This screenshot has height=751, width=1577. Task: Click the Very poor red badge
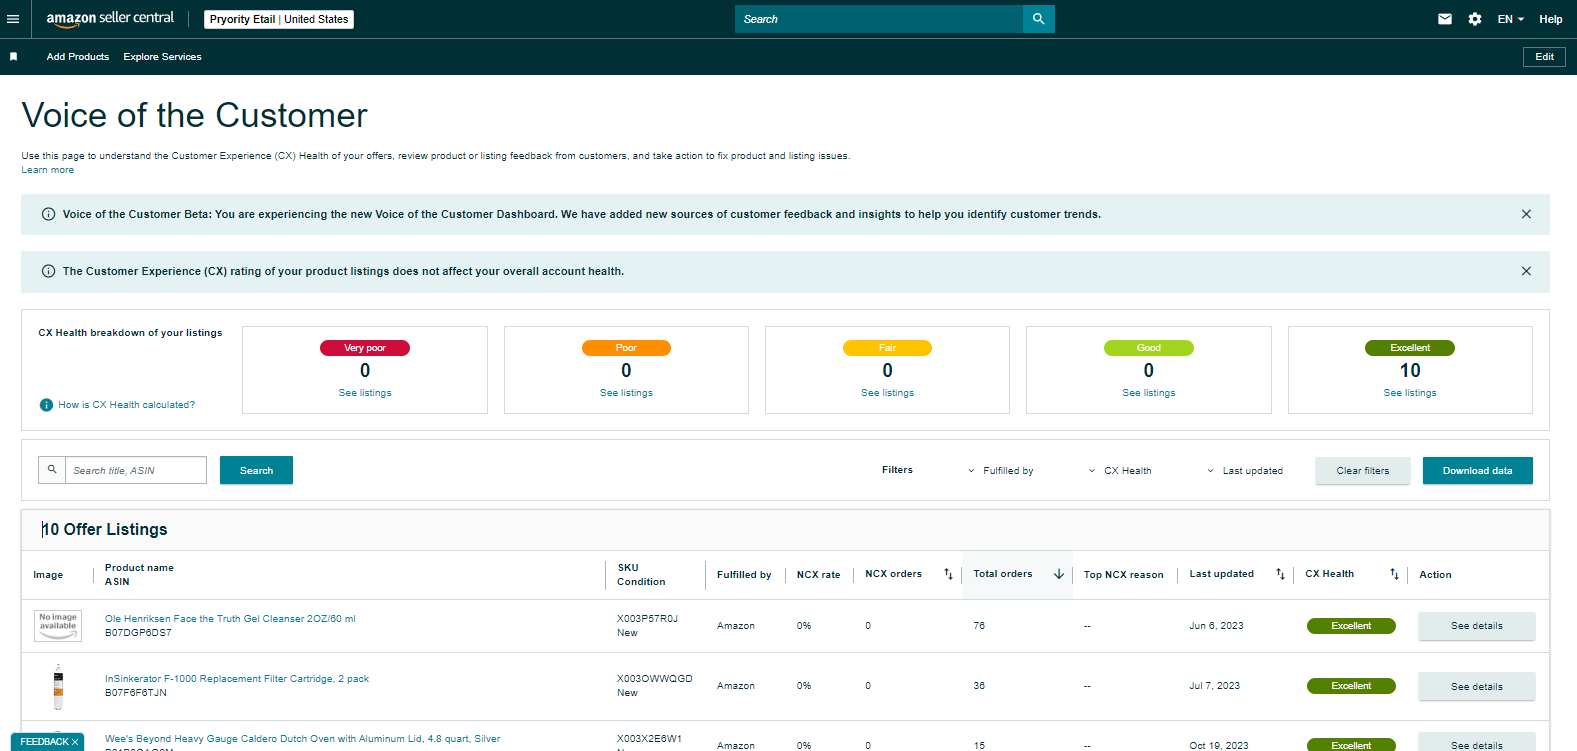point(365,348)
